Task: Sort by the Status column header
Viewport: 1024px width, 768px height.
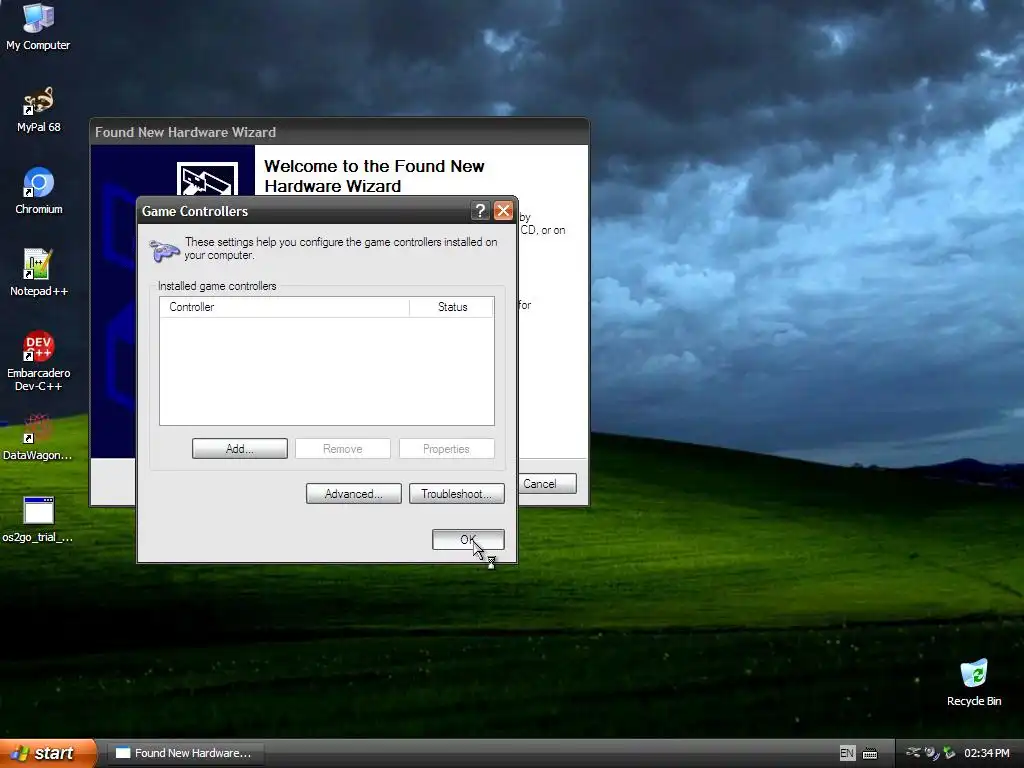Action: 452,307
